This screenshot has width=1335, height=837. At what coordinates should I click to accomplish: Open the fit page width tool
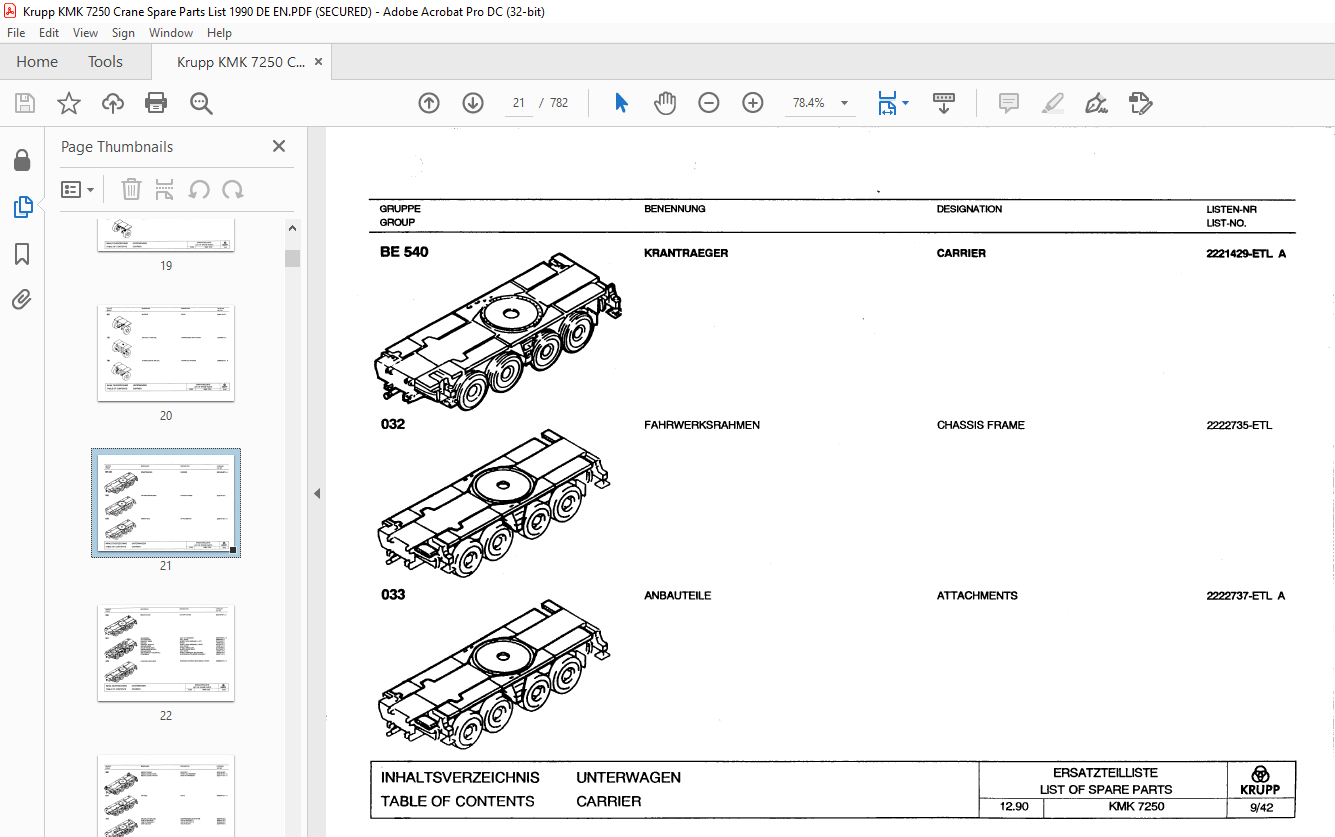[887, 103]
